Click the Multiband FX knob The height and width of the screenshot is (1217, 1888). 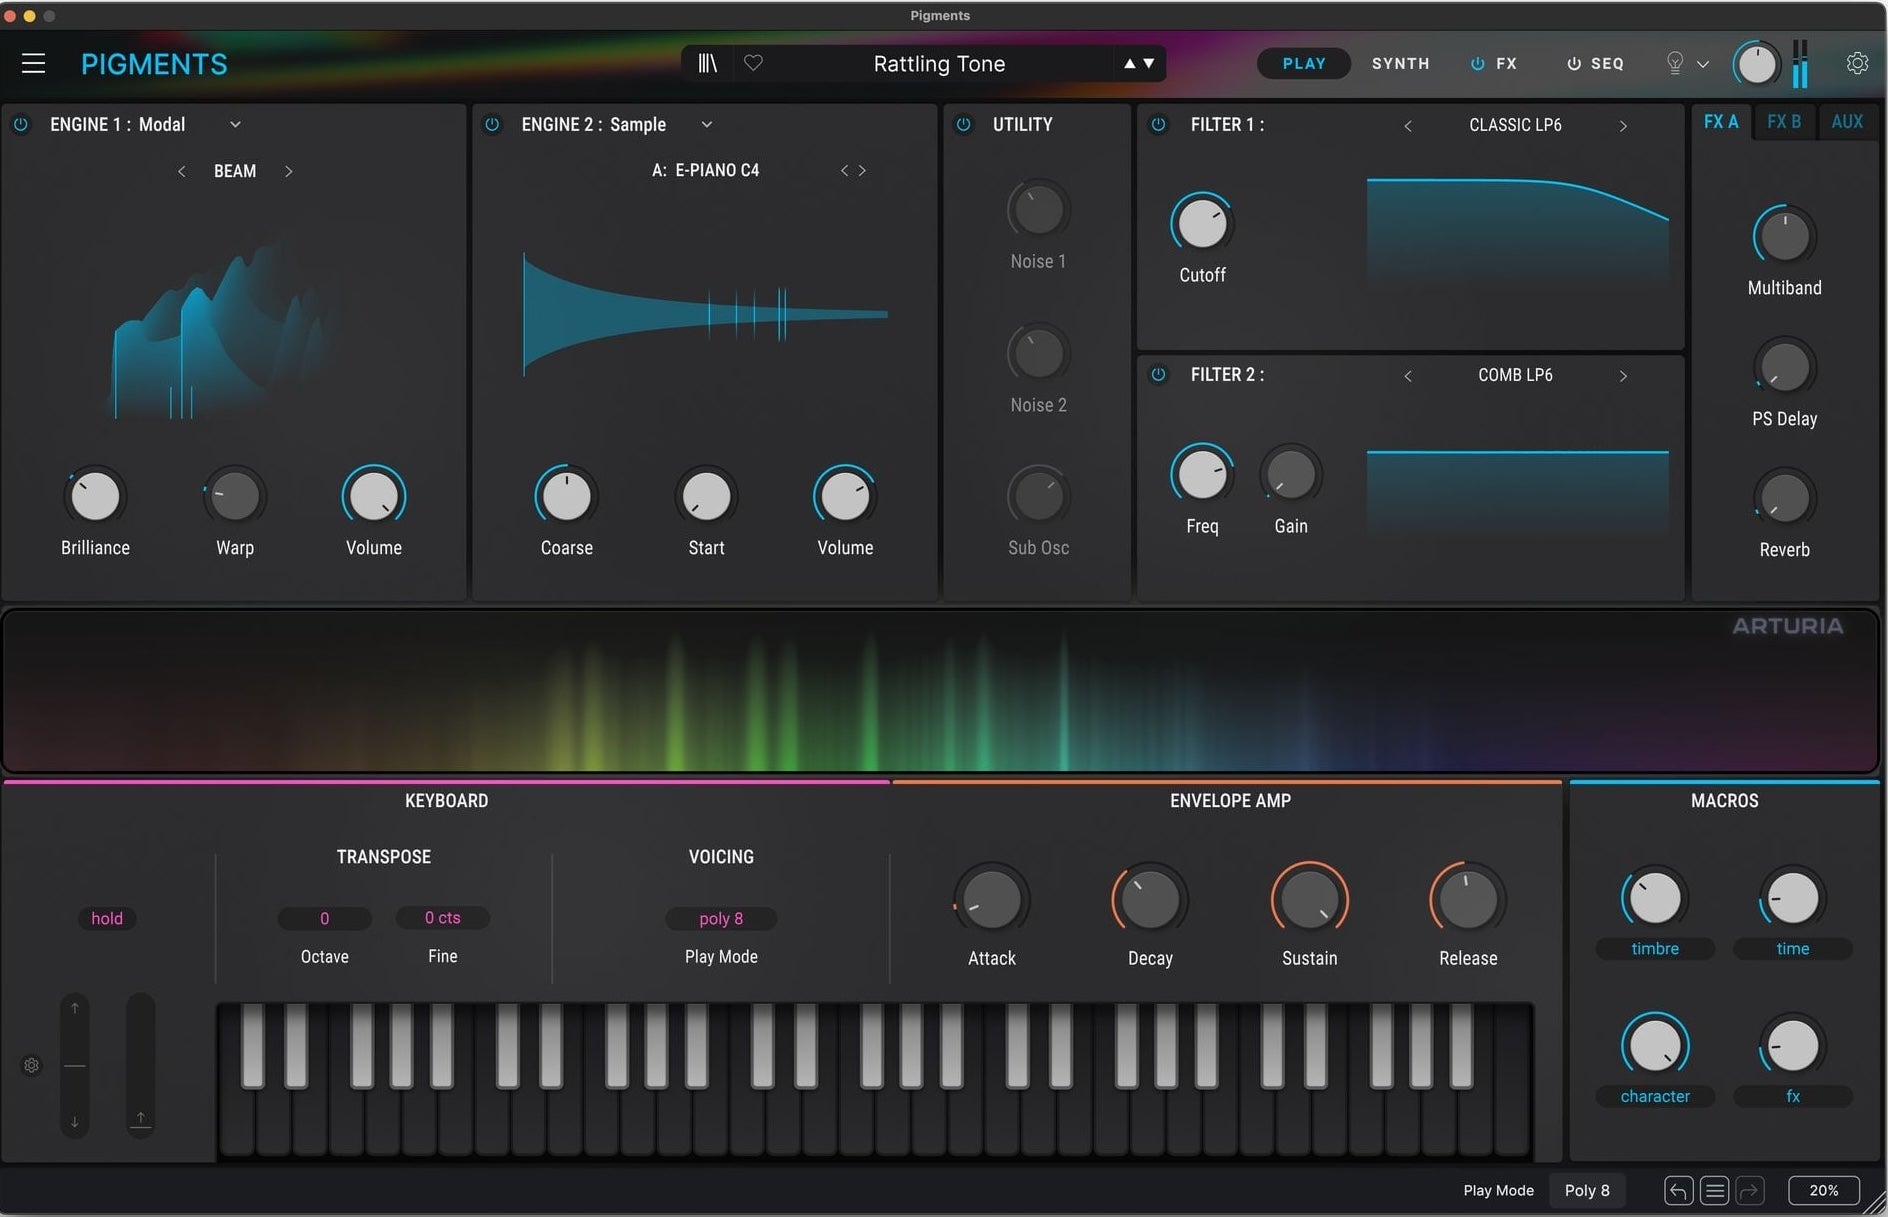tap(1784, 237)
